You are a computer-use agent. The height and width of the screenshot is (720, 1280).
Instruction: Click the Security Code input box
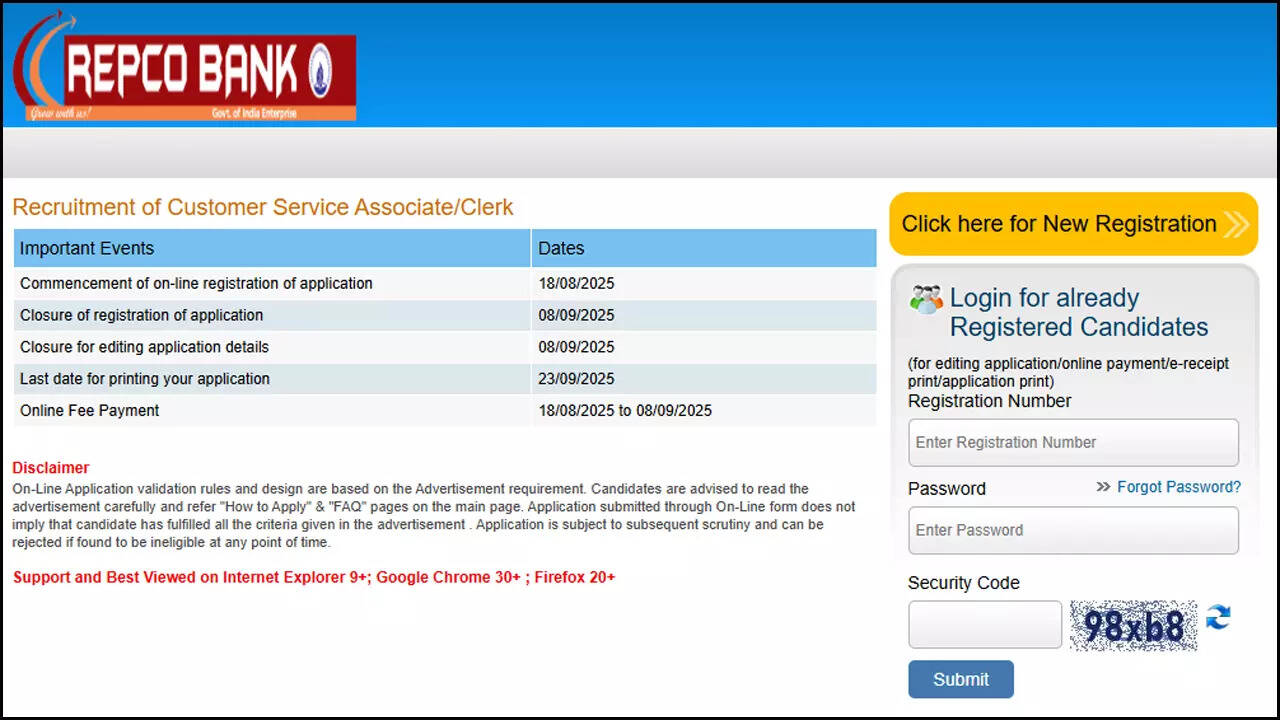[x=985, y=624]
